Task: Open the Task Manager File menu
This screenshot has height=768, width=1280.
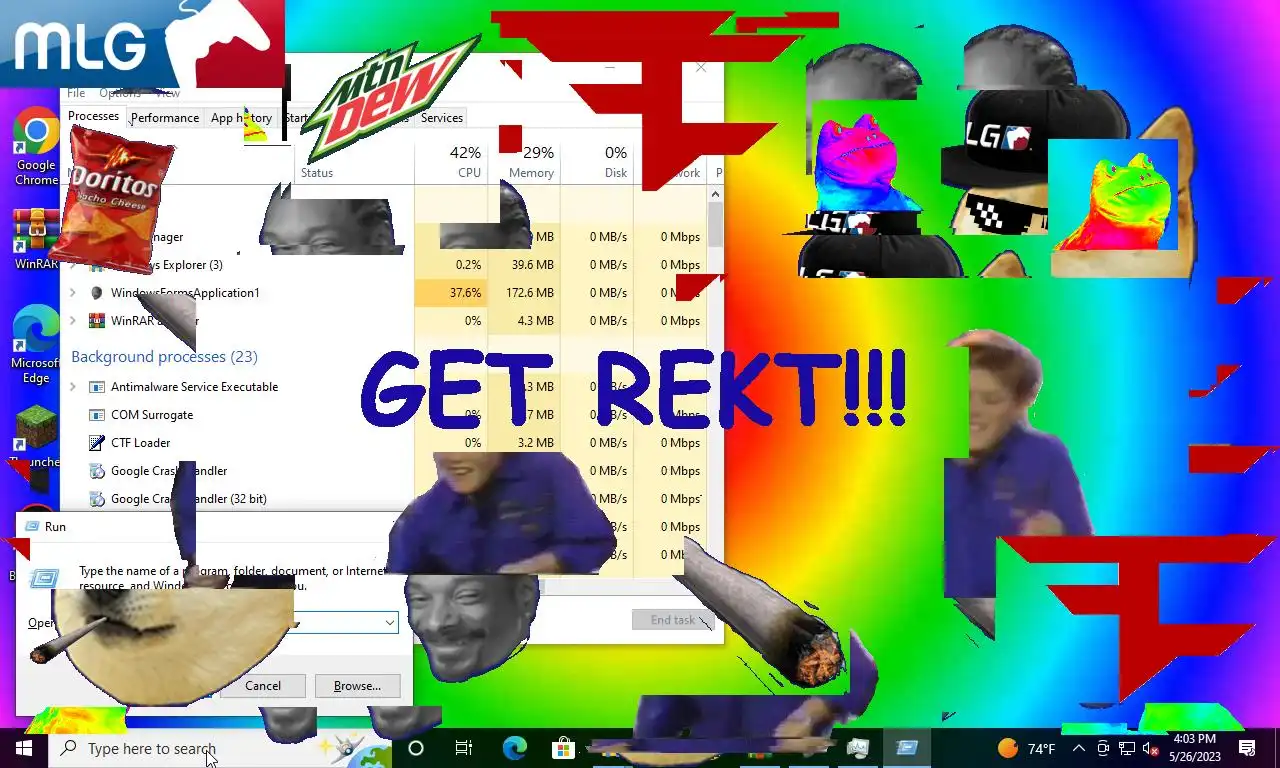Action: [76, 93]
